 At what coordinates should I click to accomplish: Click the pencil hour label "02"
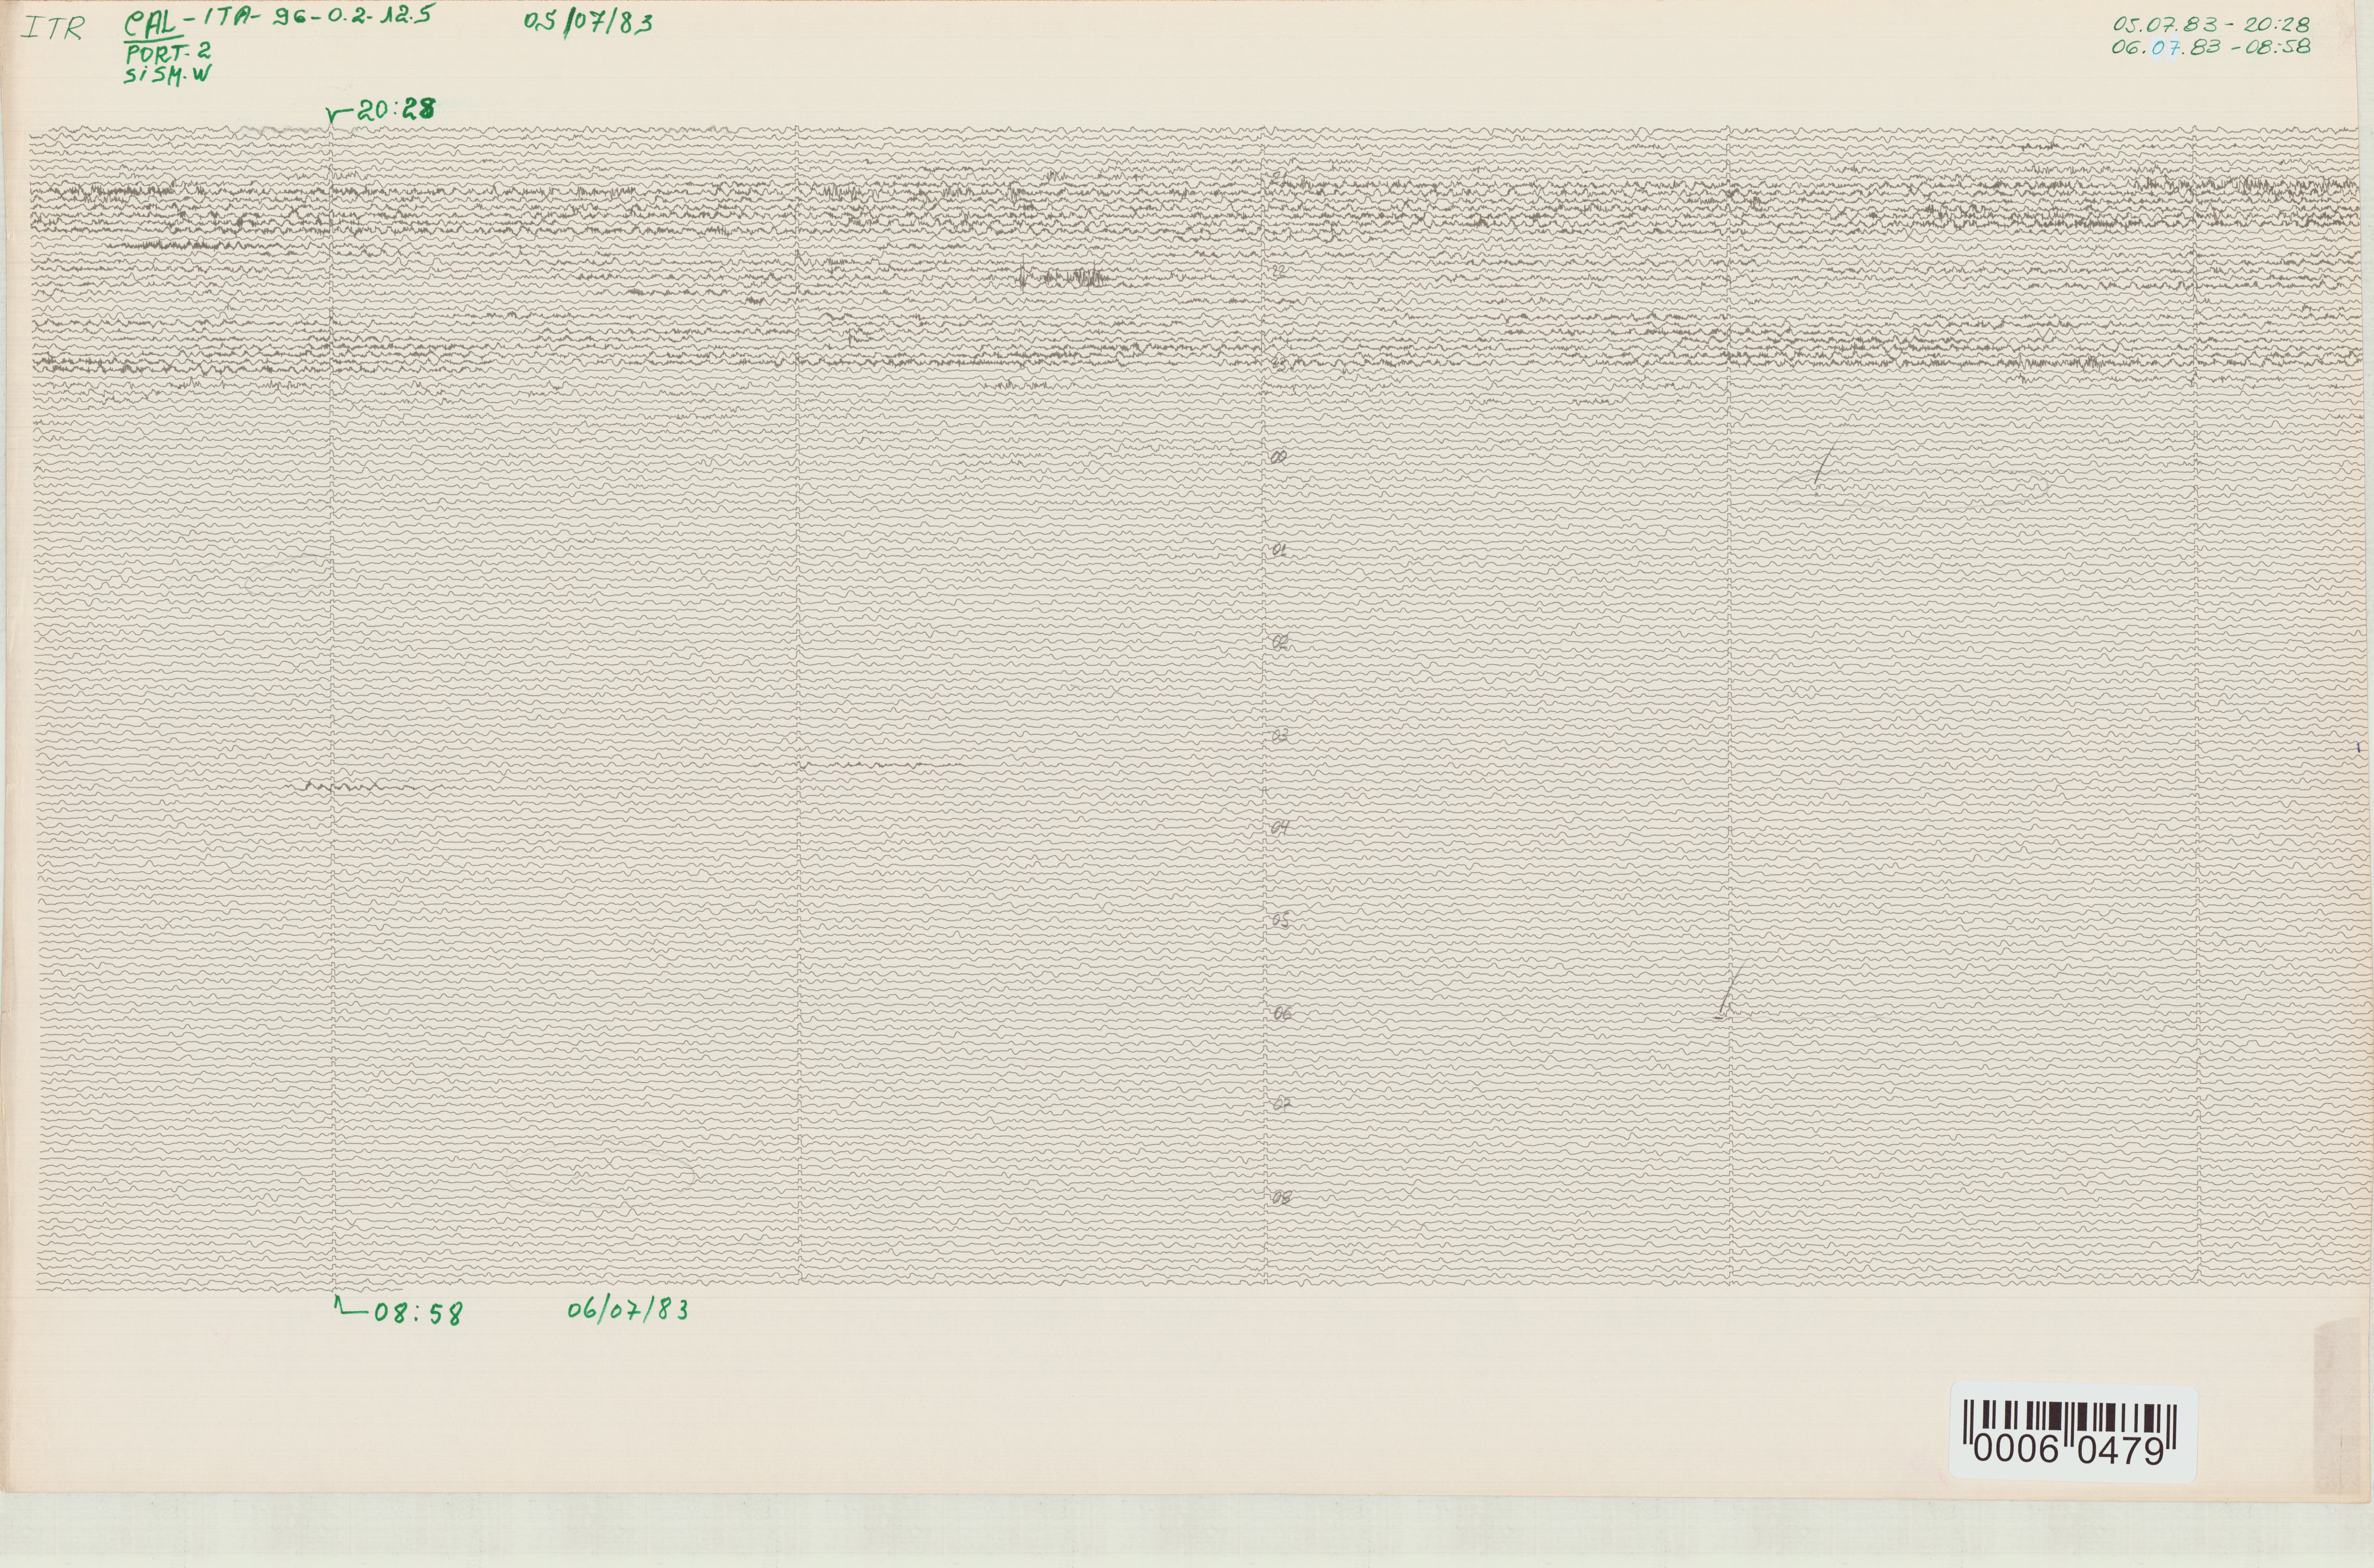[1280, 643]
